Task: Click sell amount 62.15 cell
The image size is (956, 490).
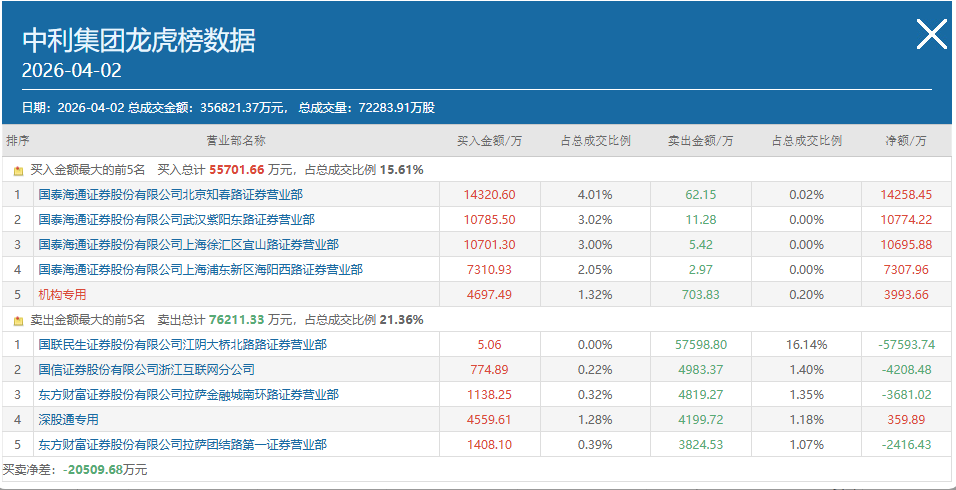Action: 701,195
